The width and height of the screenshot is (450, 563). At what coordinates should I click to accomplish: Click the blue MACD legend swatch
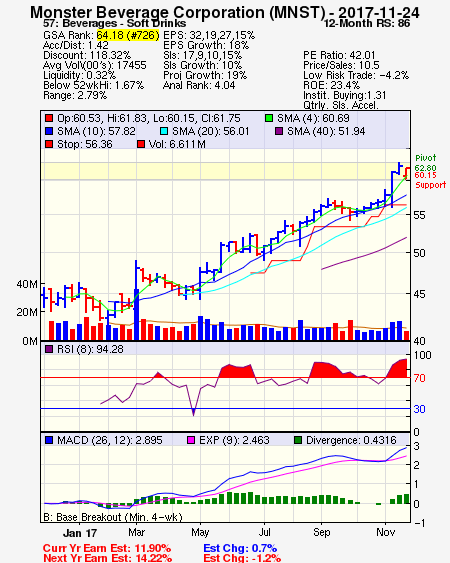49,440
